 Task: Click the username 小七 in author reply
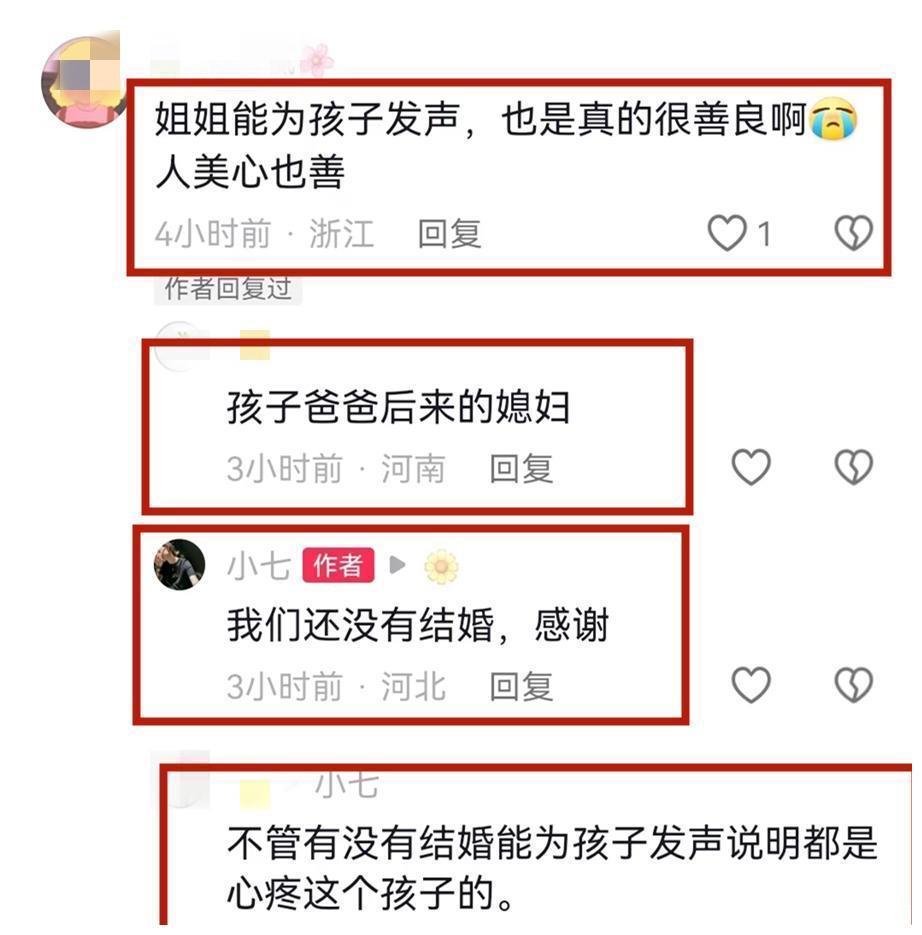259,566
